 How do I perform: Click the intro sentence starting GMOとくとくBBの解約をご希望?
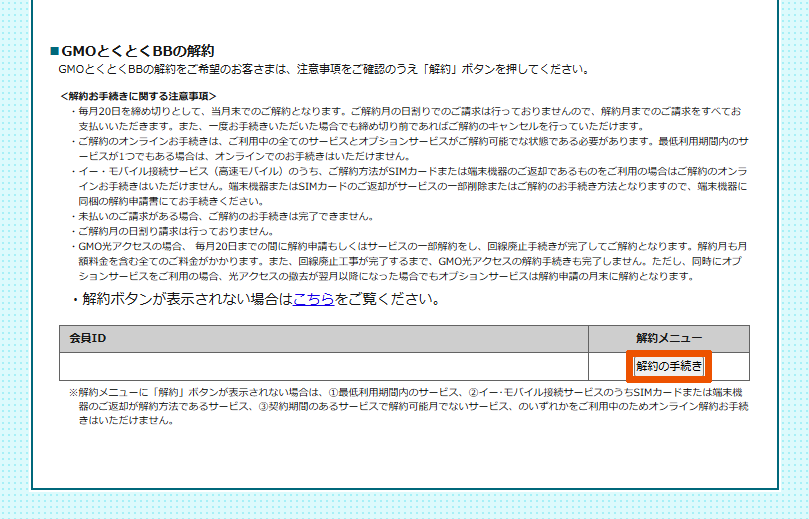click(x=320, y=70)
